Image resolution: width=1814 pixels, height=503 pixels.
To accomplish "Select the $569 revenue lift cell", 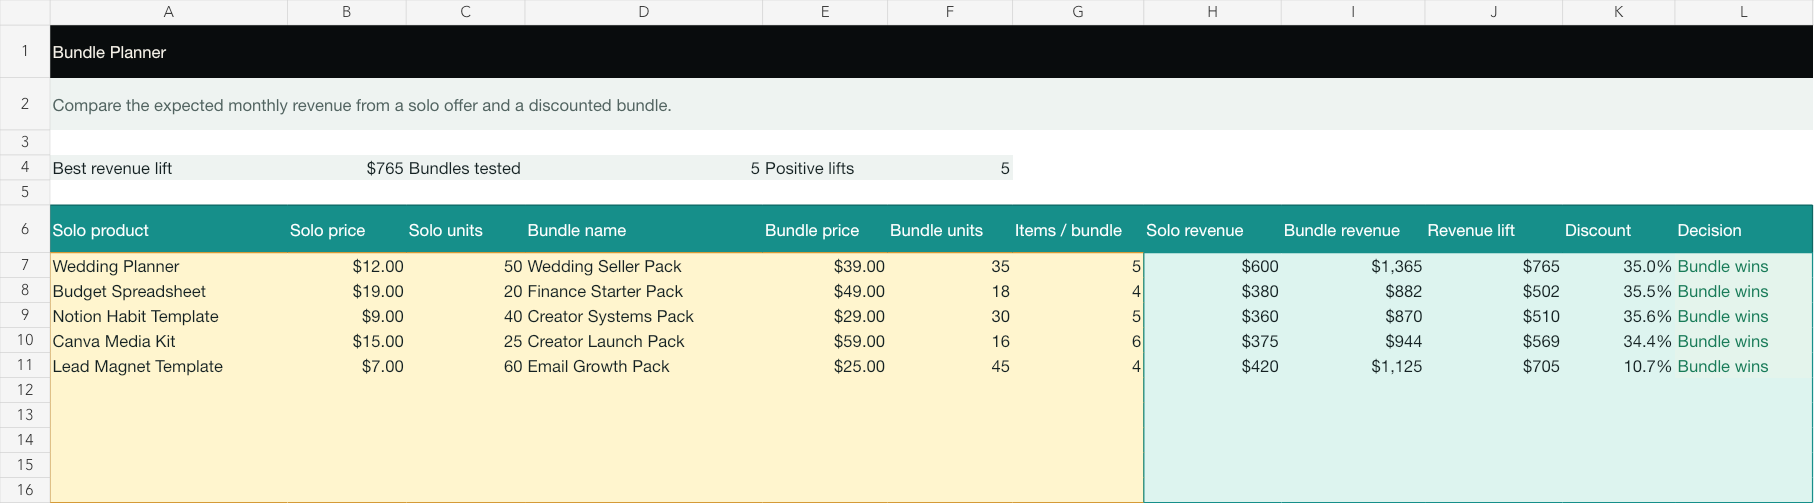I will click(x=1493, y=341).
